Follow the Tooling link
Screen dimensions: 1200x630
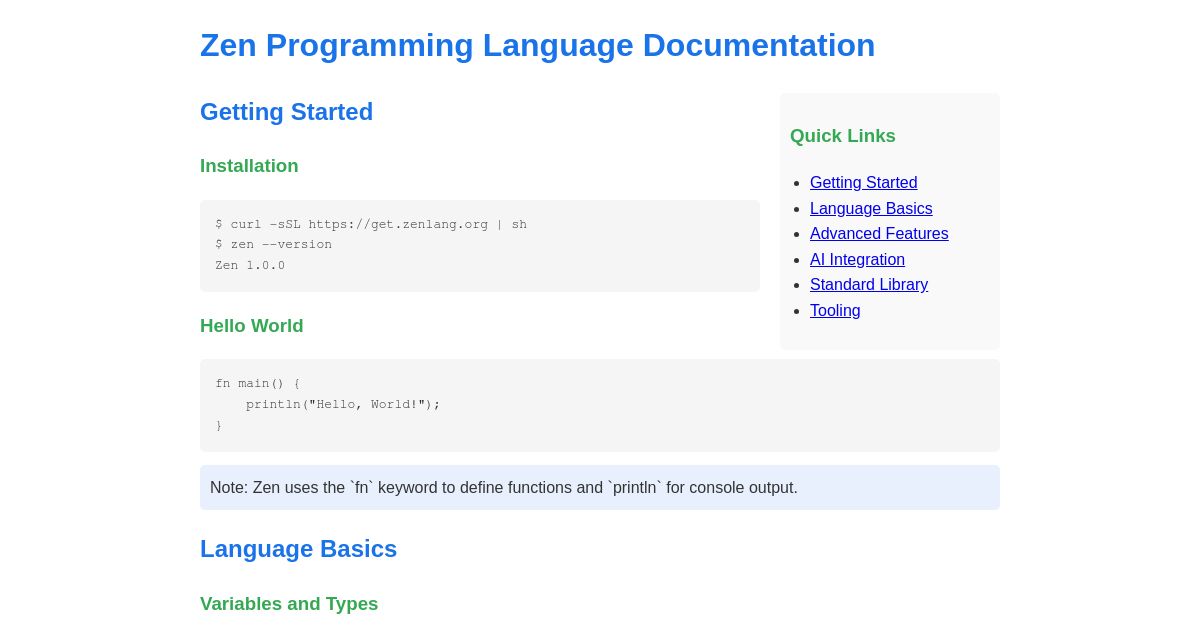[835, 310]
